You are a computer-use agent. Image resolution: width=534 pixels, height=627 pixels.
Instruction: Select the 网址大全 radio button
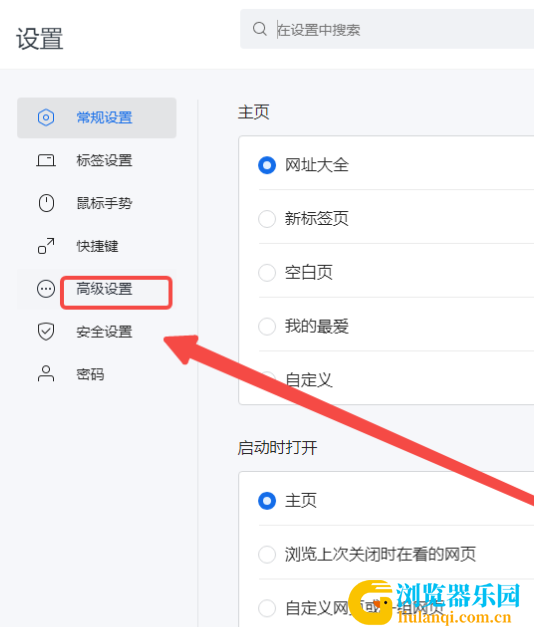(x=267, y=165)
